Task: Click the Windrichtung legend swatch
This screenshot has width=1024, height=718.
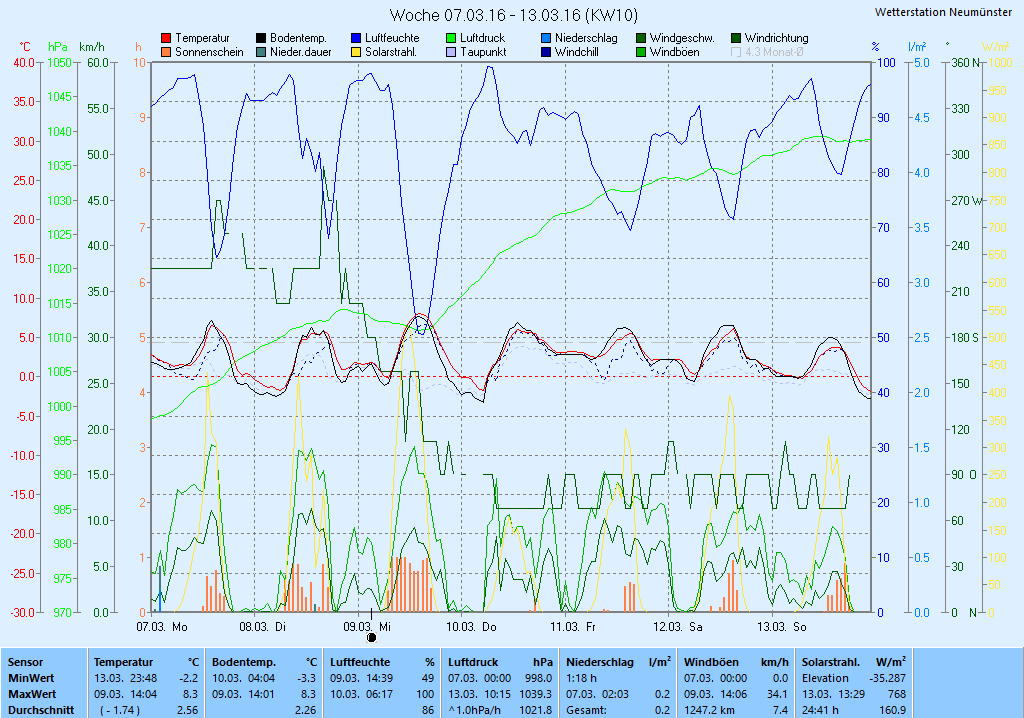Action: click(x=736, y=39)
